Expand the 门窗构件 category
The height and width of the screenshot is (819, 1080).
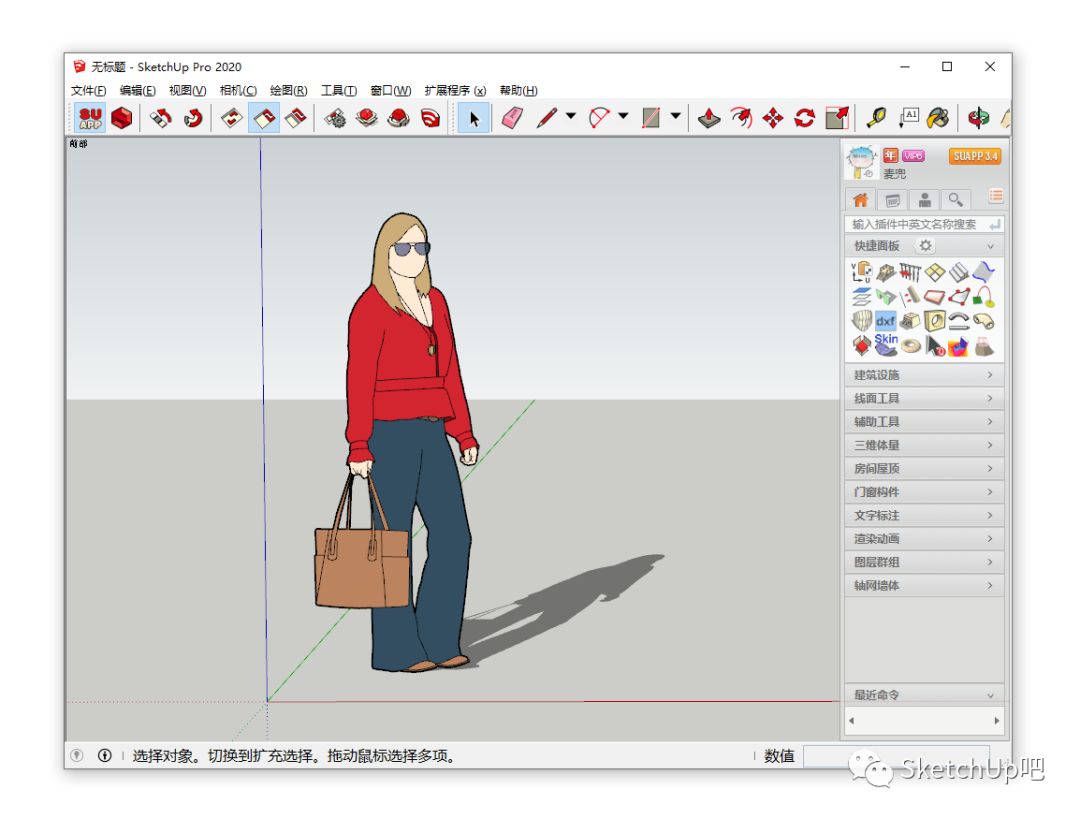(924, 492)
